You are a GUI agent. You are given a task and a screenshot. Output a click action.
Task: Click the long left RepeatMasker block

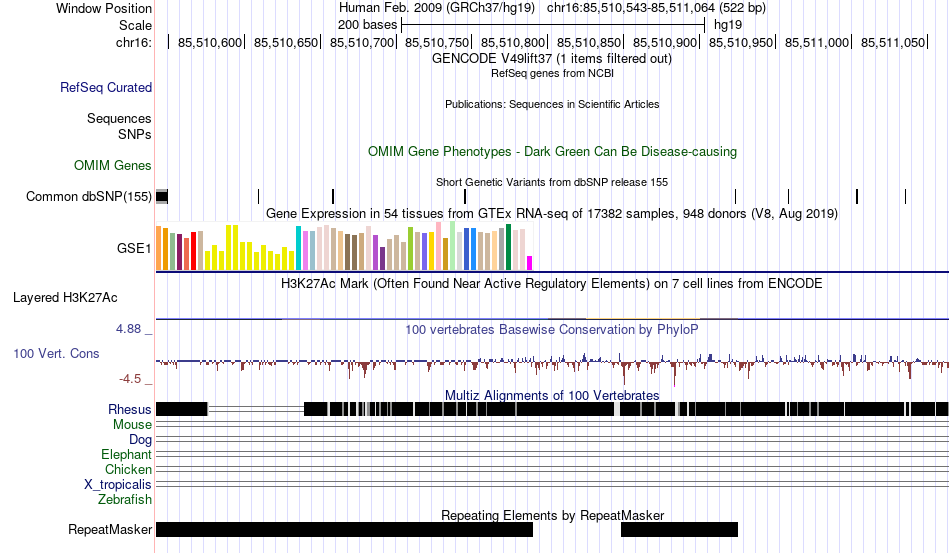pyautogui.click(x=344, y=529)
